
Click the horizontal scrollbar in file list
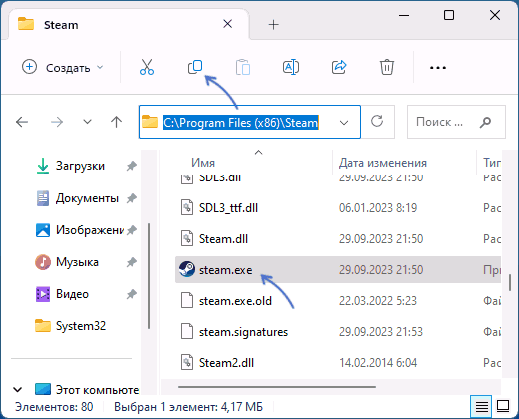coord(277,387)
